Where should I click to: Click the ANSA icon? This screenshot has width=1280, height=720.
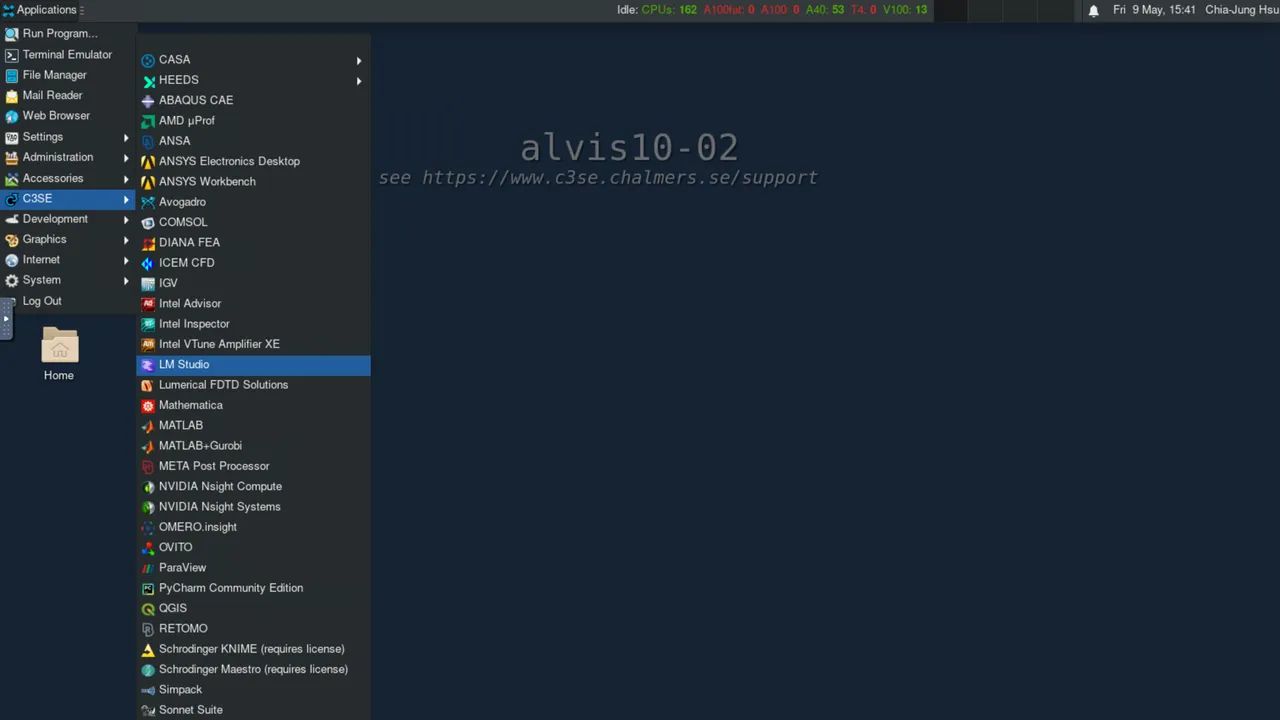148,141
